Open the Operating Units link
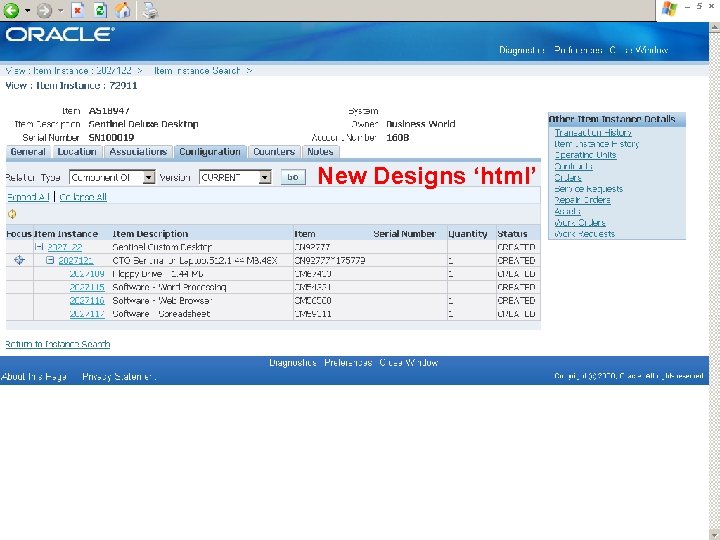The image size is (720, 540). tap(585, 155)
